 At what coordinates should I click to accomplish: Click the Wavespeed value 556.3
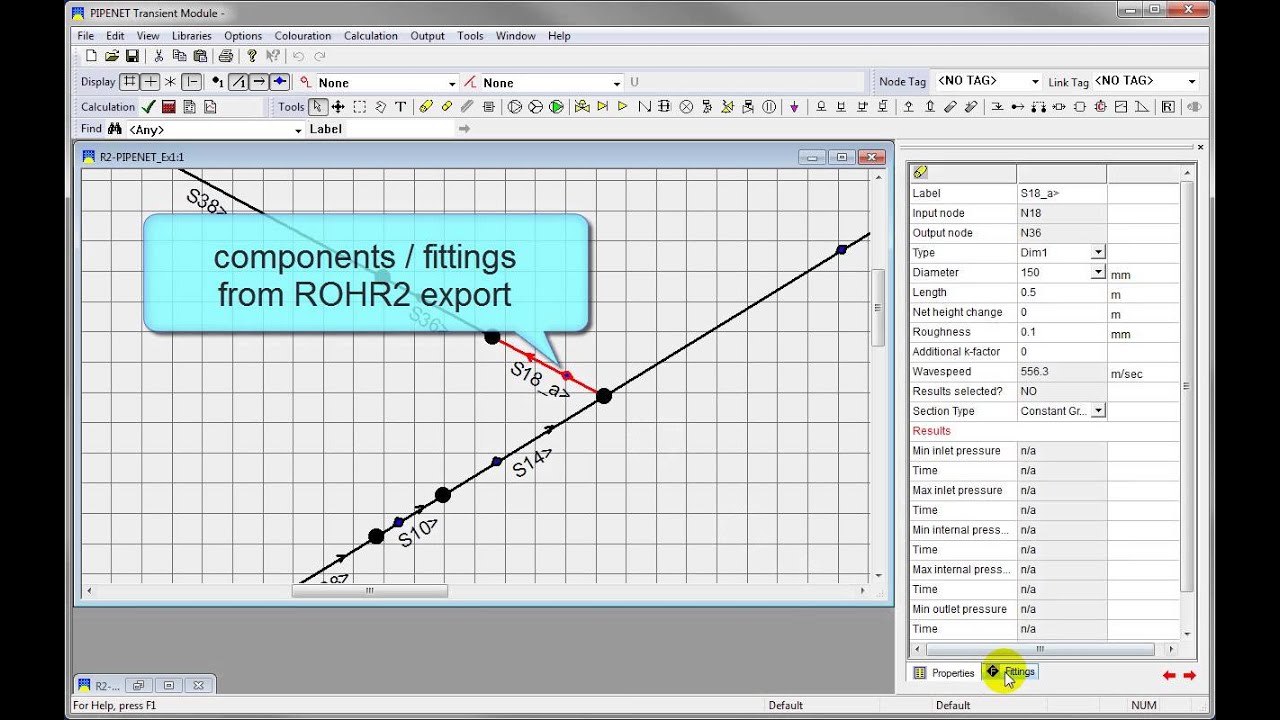(x=1061, y=371)
